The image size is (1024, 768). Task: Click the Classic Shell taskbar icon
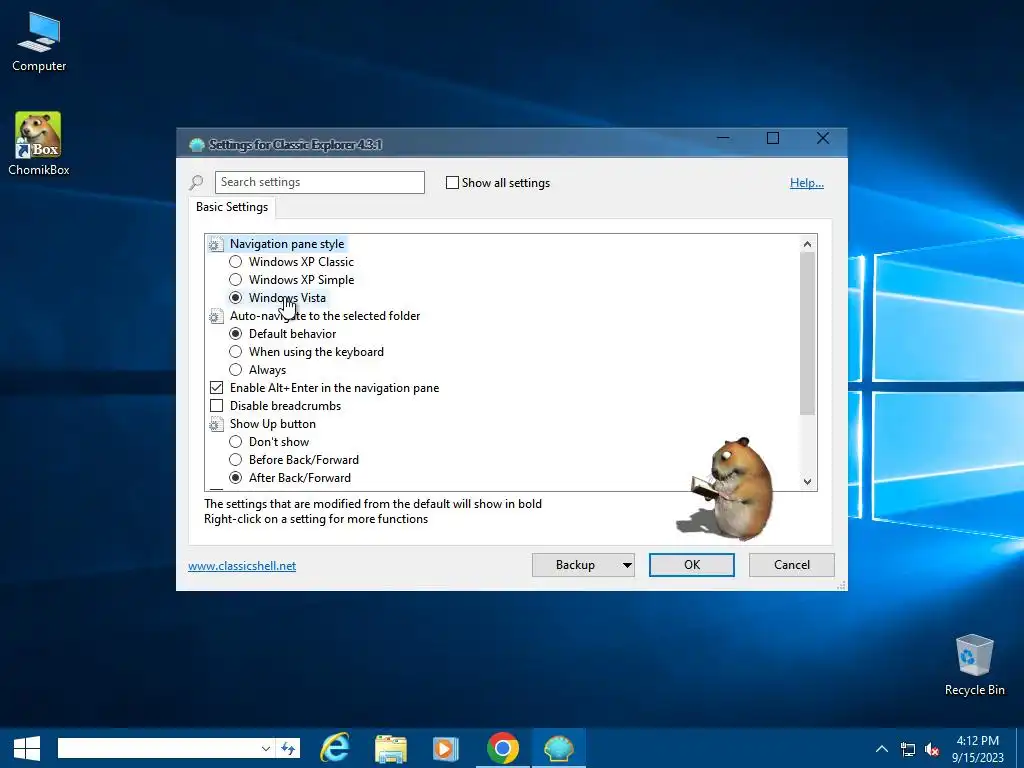(x=558, y=748)
